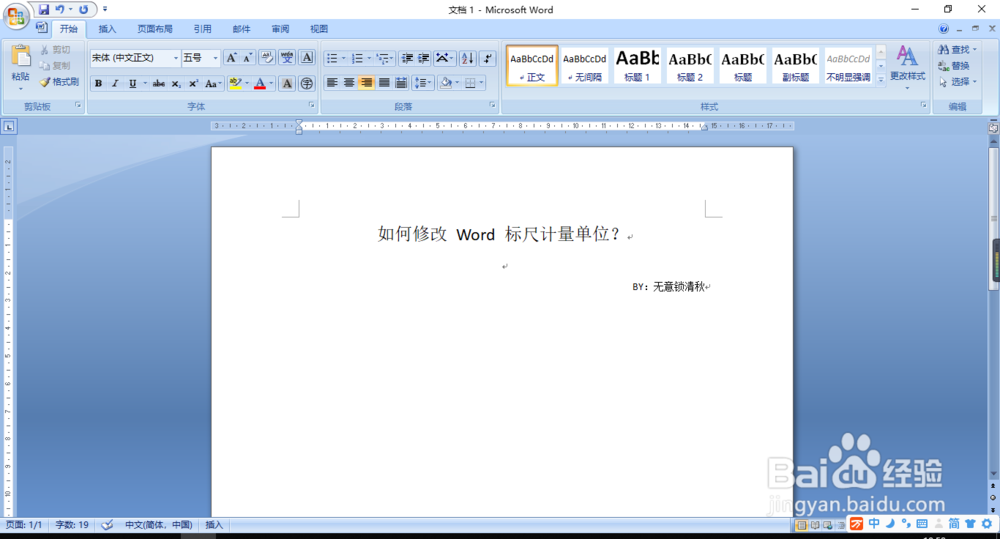Undo the last action
This screenshot has width=1000, height=539.
pos(59,10)
